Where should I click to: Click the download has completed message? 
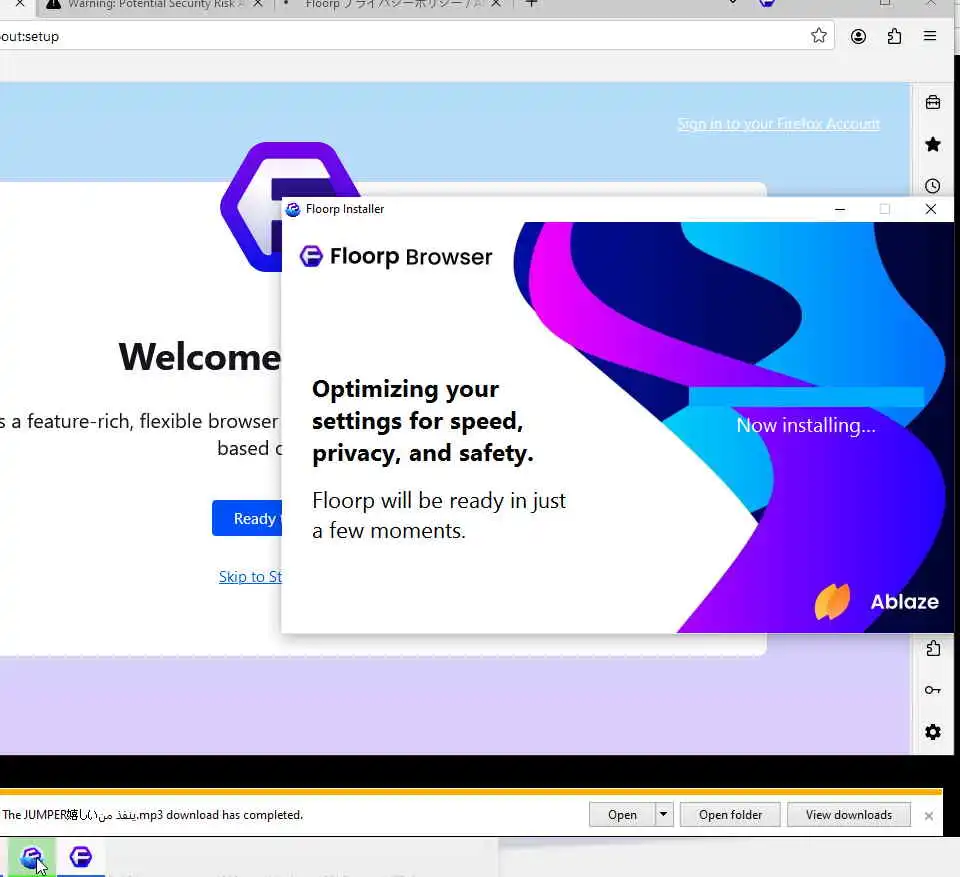click(152, 815)
